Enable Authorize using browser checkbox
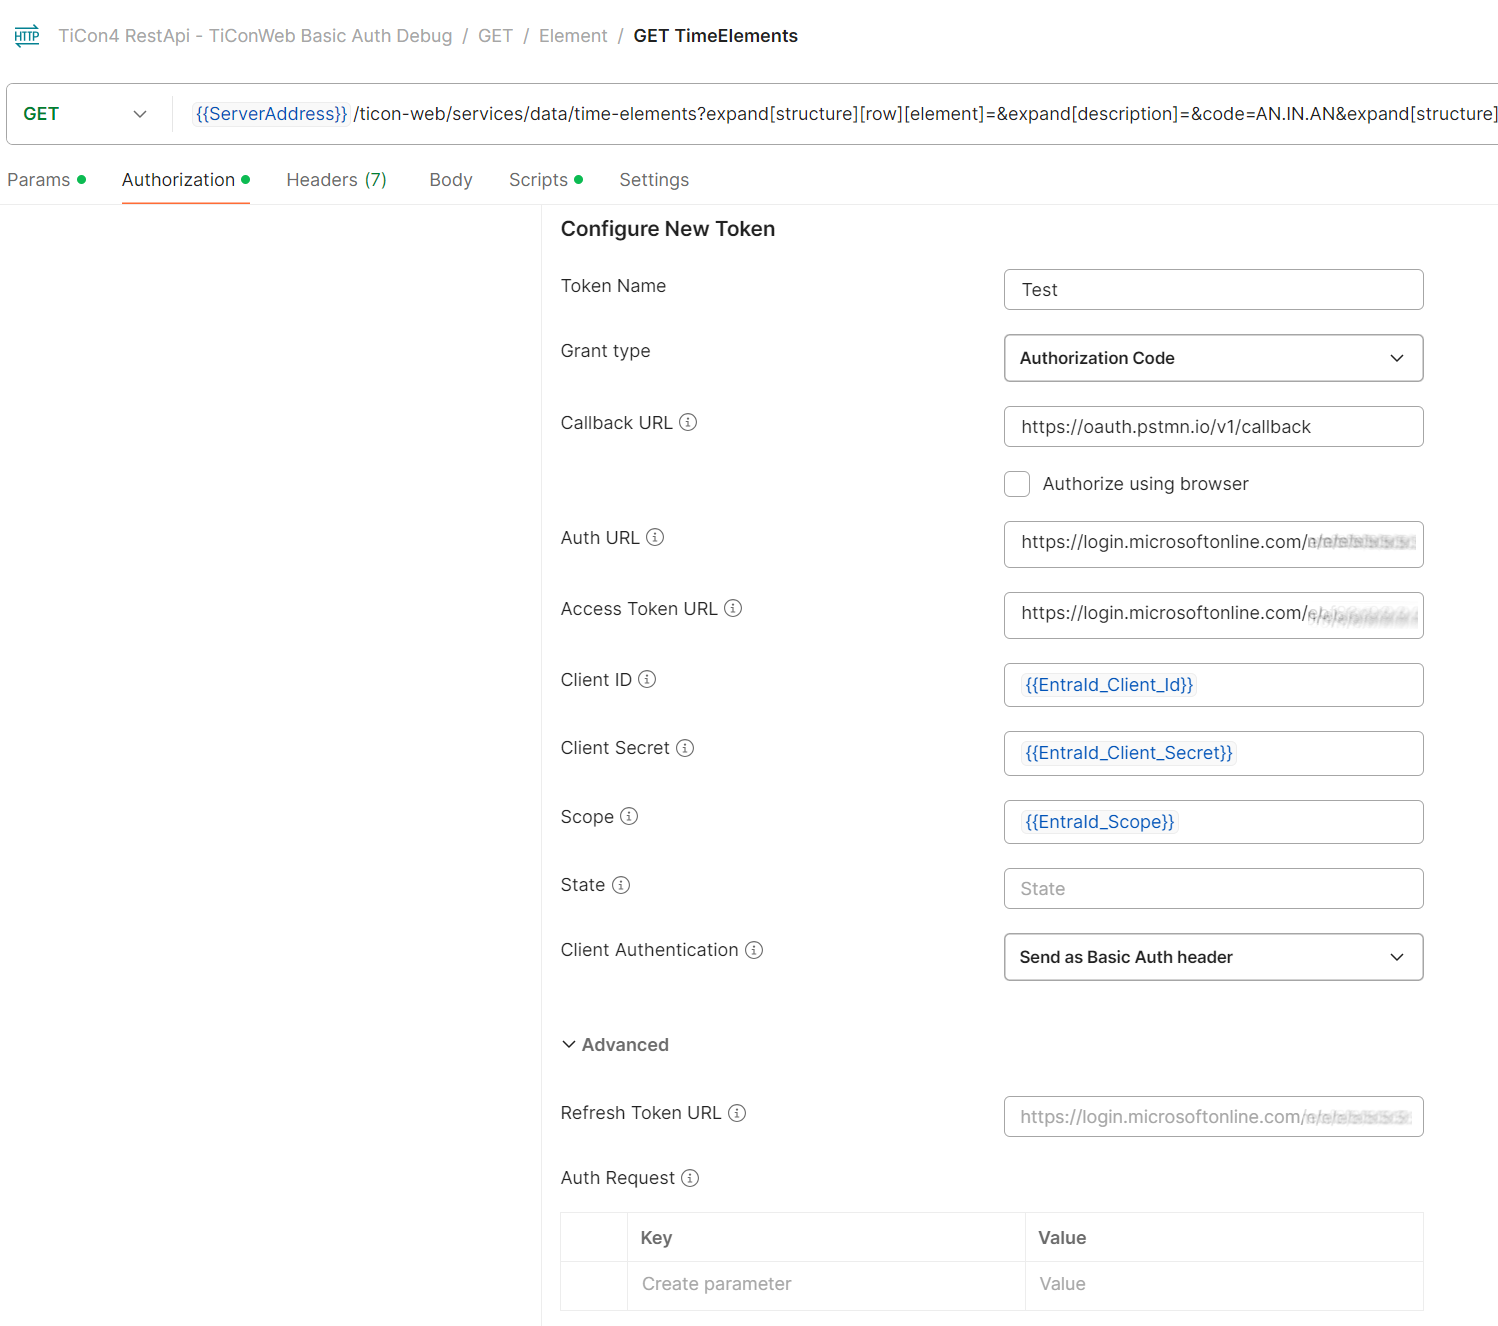This screenshot has width=1498, height=1326. [x=1017, y=484]
